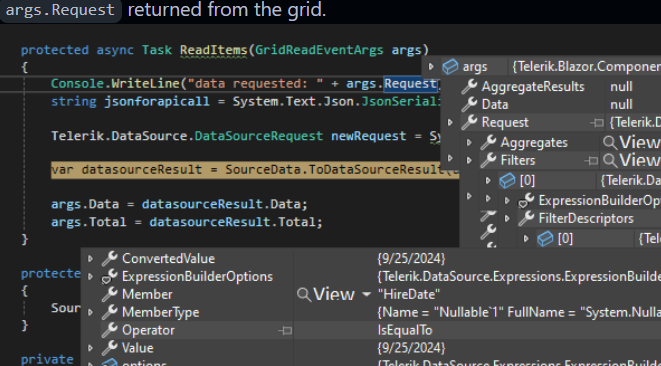Image resolution: width=661 pixels, height=366 pixels.
Task: Open the View dropdown arrow beside Member
Action: pos(366,294)
